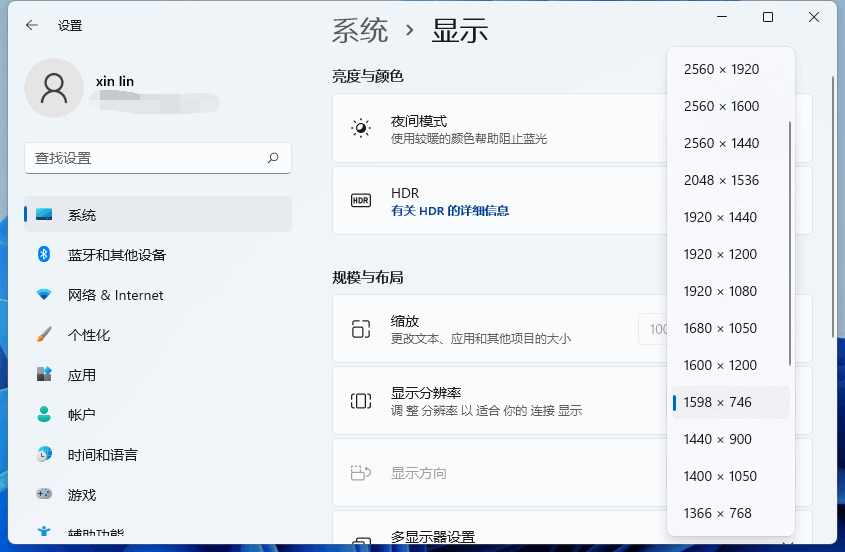Choose 1600 × 1200 resolution
The image size is (845, 552).
[731, 365]
